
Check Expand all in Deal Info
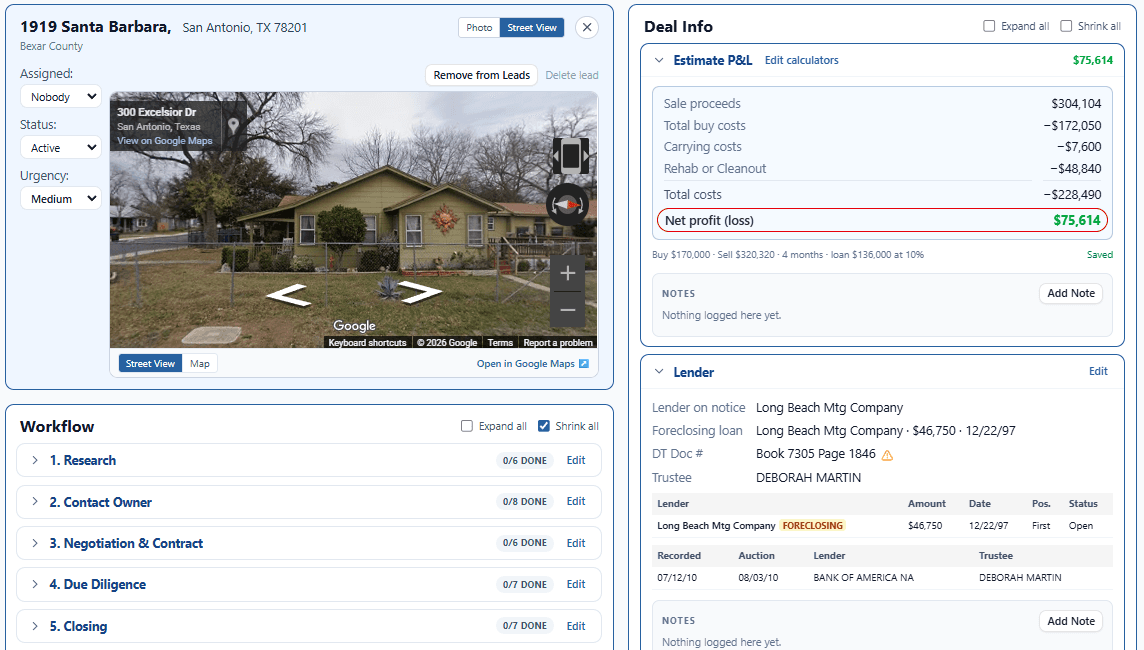pyautogui.click(x=989, y=26)
